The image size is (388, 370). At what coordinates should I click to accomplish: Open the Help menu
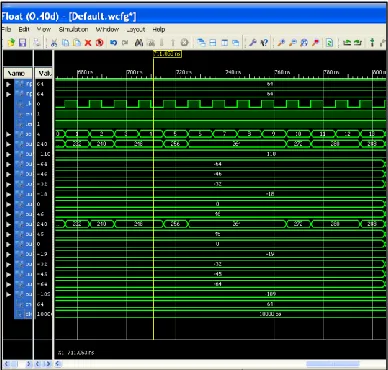pyautogui.click(x=159, y=29)
